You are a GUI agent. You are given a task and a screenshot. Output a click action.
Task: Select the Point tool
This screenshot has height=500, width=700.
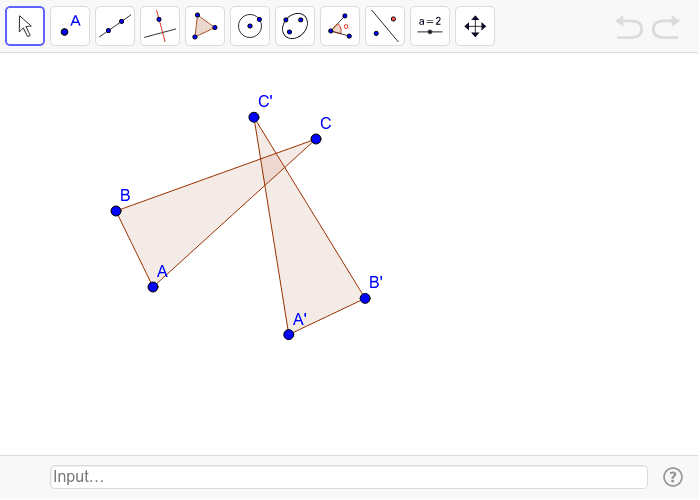(x=70, y=26)
